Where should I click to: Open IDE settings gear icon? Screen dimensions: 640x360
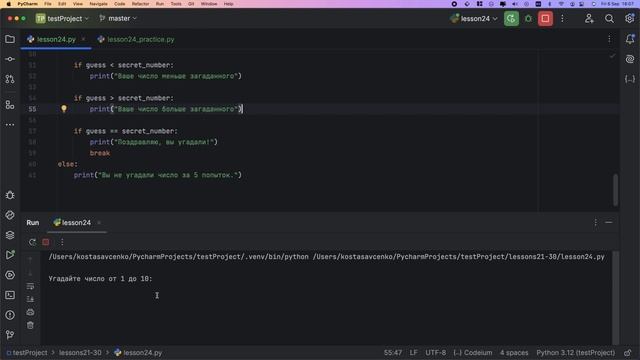click(629, 19)
